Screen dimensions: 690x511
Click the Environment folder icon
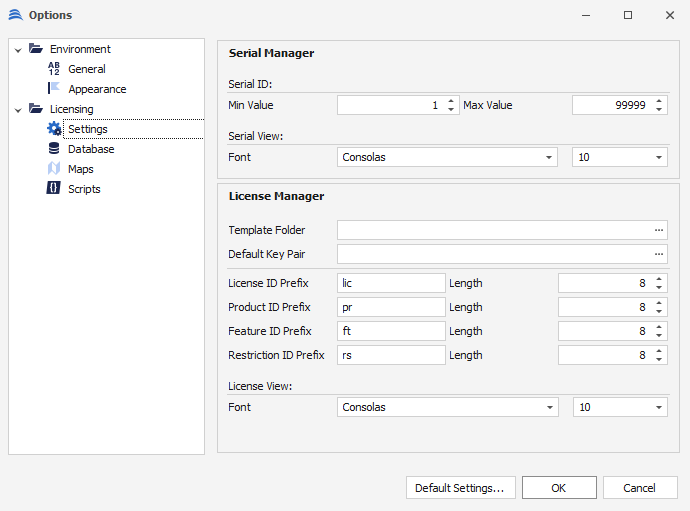pyautogui.click(x=36, y=49)
